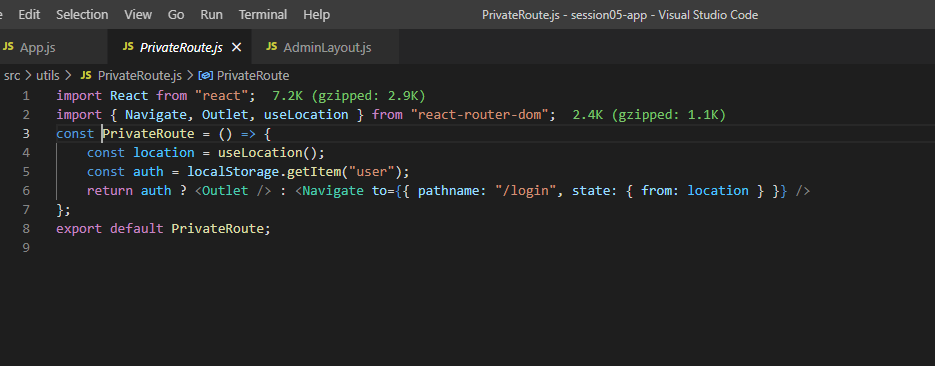Open the Terminal menu
The width and height of the screenshot is (935, 366).
click(262, 14)
